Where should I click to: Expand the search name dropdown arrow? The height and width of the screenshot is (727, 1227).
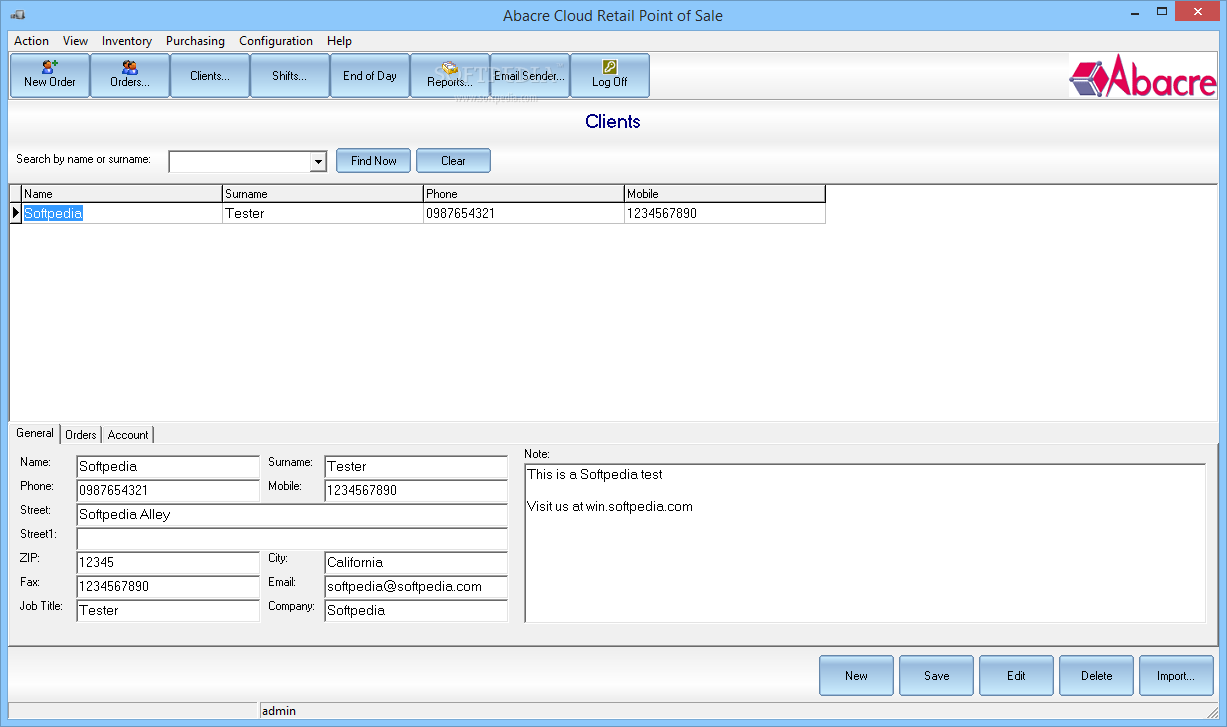(x=318, y=161)
